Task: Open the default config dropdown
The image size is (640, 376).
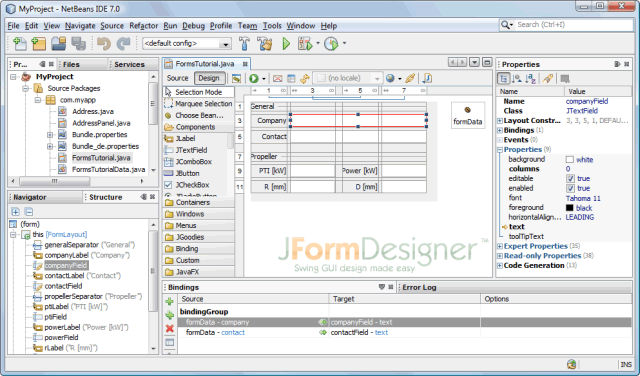Action: (x=225, y=44)
